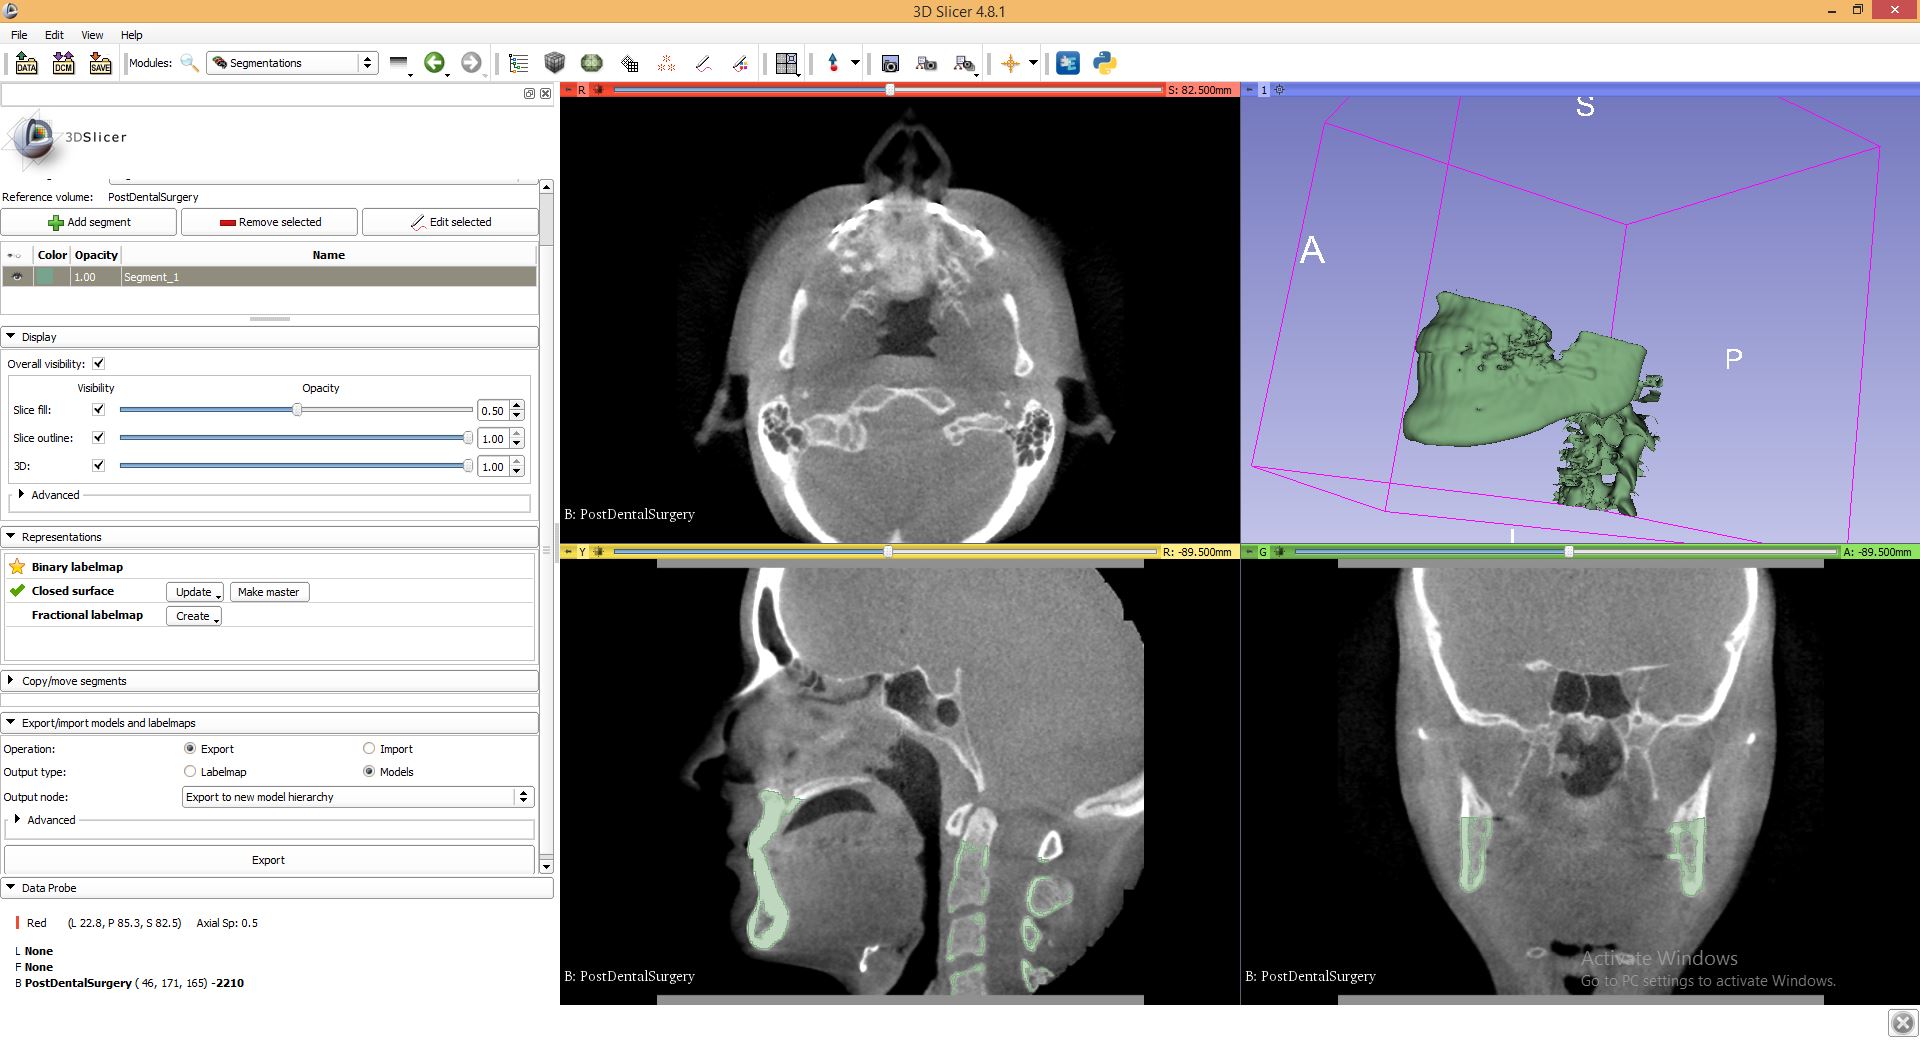Open the View menu
Image resolution: width=1920 pixels, height=1040 pixels.
[92, 35]
